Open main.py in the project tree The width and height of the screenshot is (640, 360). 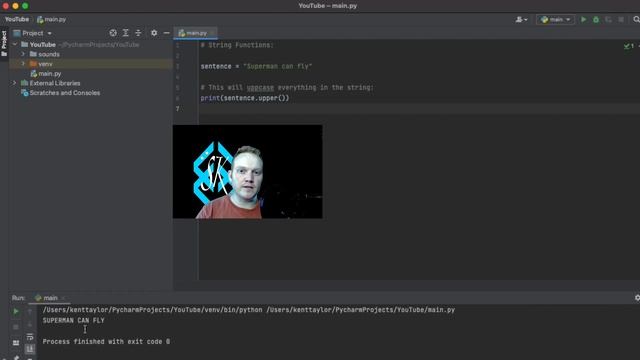pos(49,74)
